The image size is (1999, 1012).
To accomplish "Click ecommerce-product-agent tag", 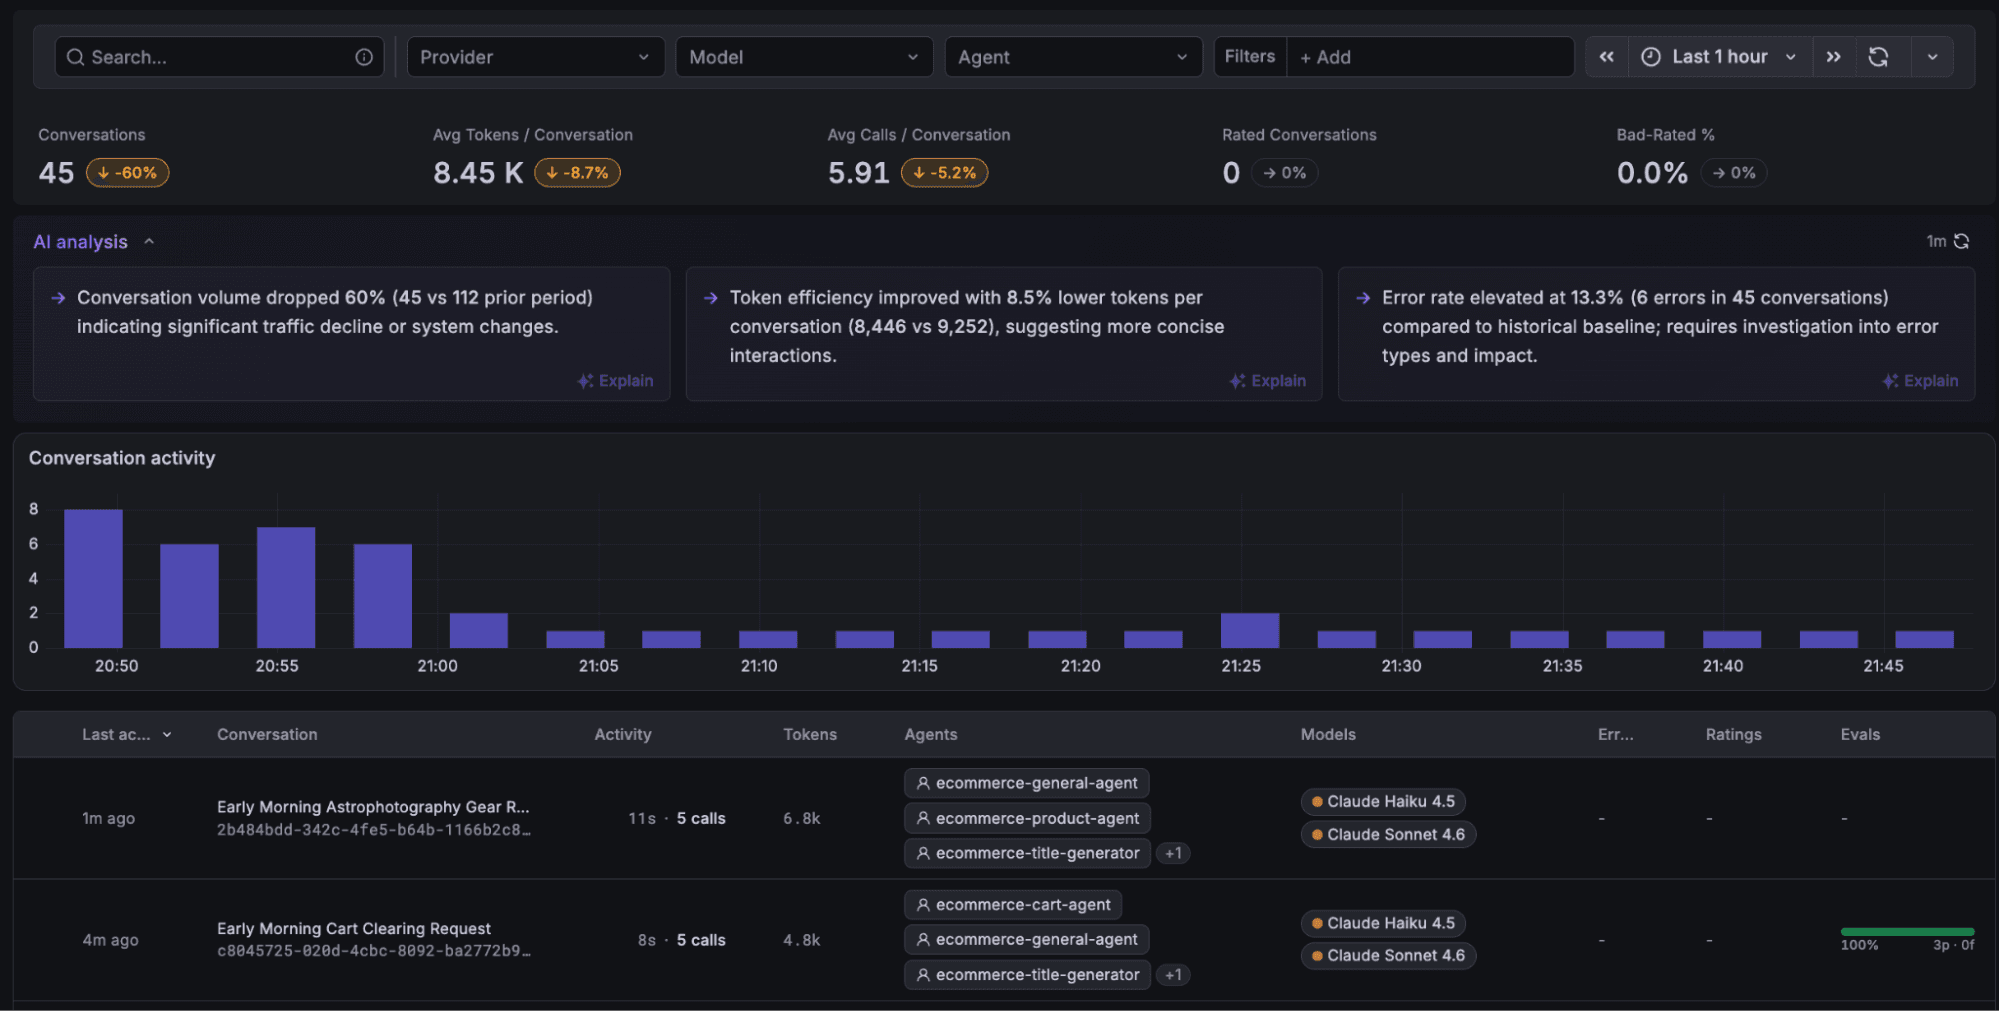I will [1027, 818].
